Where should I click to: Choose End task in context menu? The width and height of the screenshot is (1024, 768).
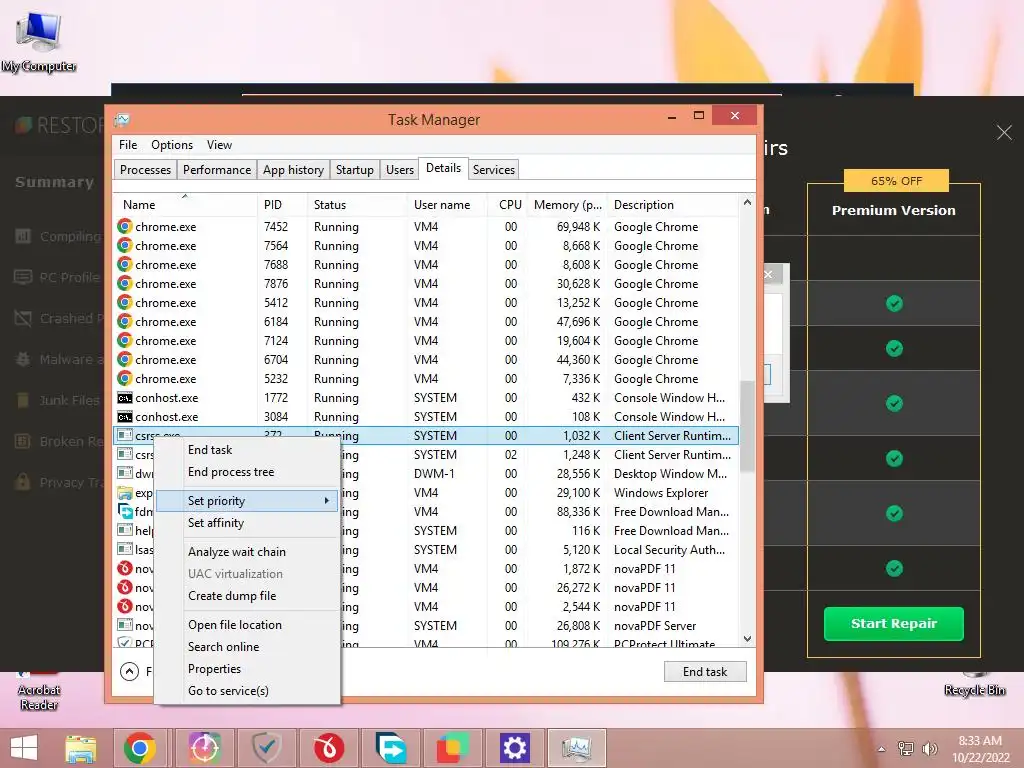[247, 450]
